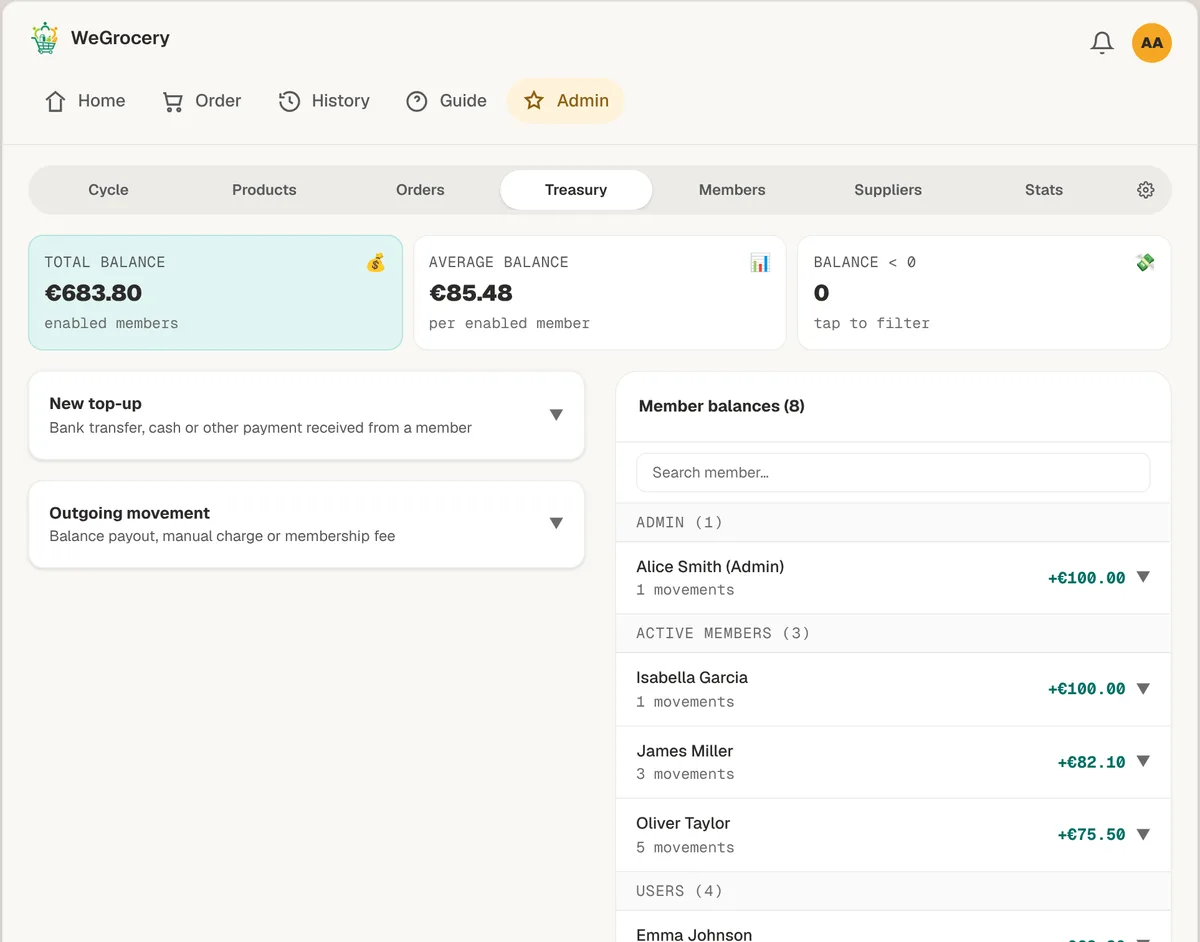Click the Isabella Garcia name
Image resolution: width=1200 pixels, height=942 pixels.
pos(692,678)
